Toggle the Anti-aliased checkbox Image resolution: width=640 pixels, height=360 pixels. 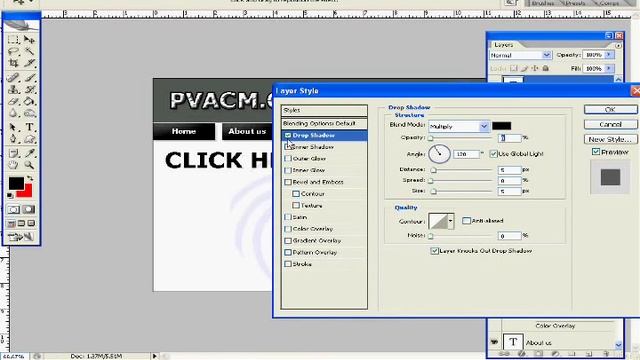point(466,220)
